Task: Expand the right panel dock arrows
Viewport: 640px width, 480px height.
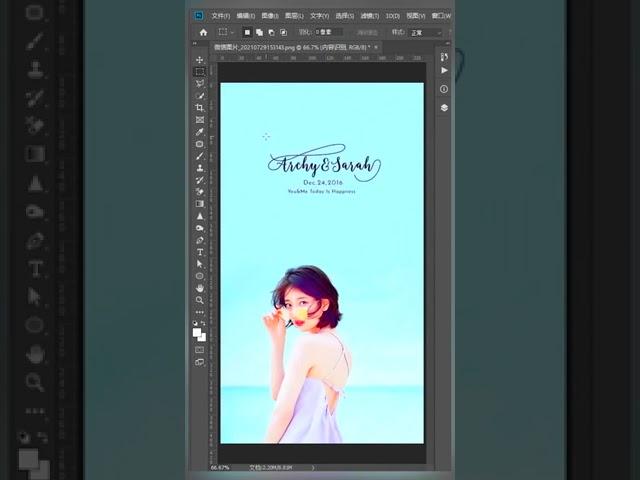Action: 447,43
